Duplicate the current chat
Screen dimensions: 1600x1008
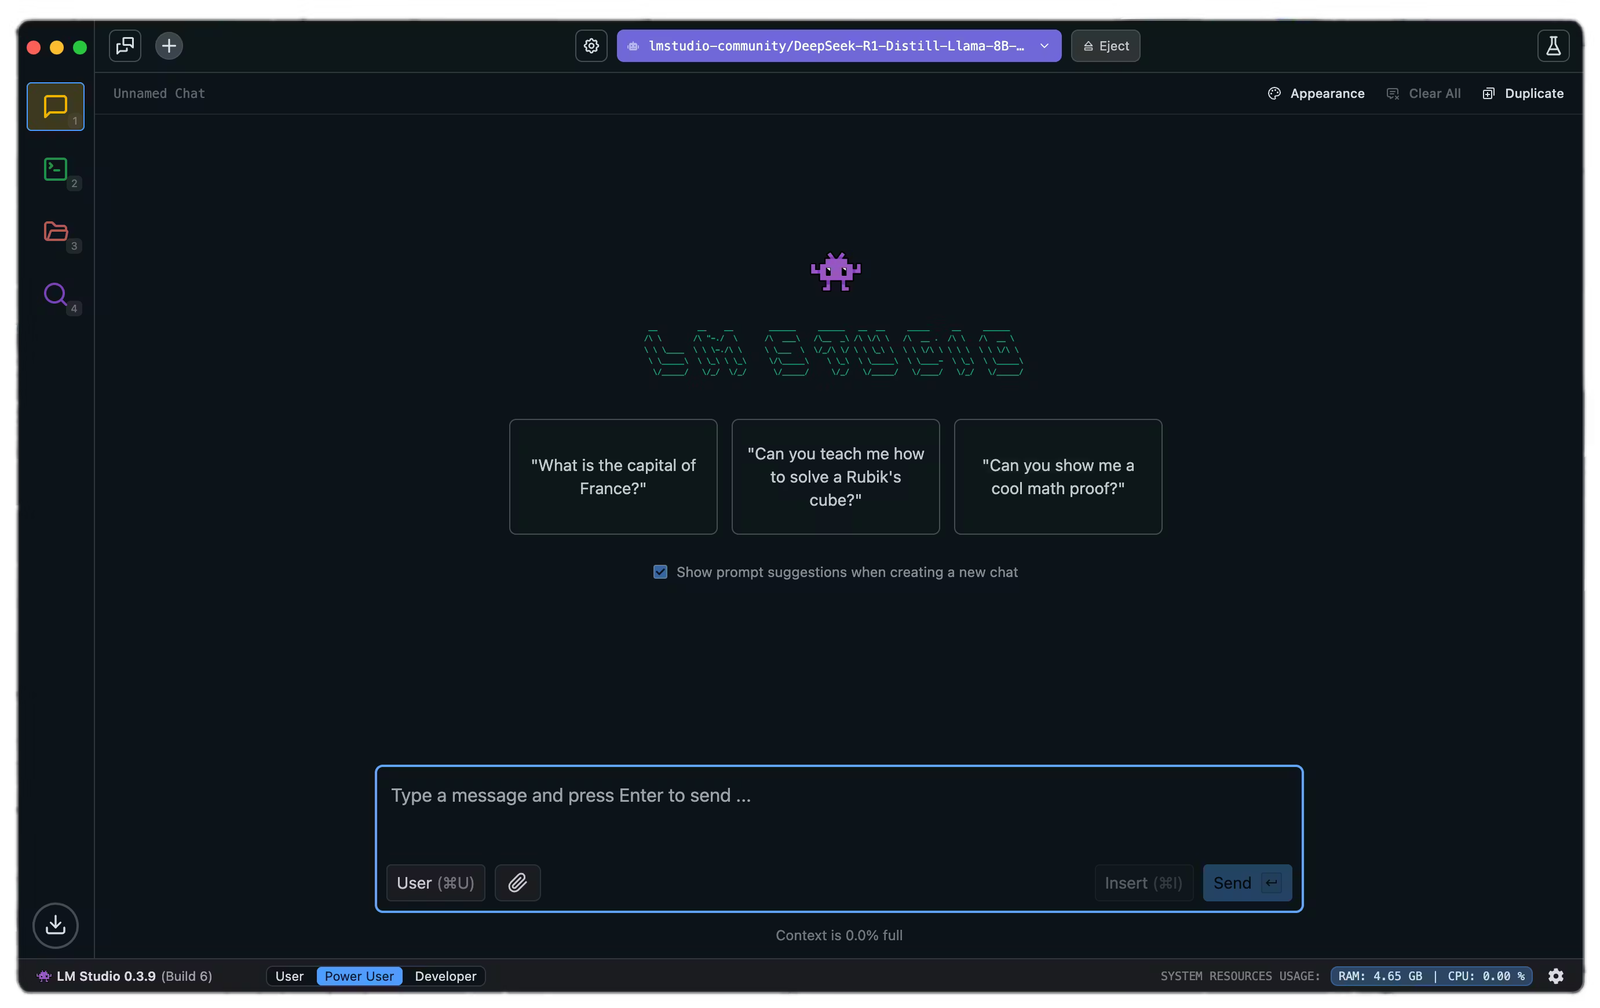tap(1522, 93)
